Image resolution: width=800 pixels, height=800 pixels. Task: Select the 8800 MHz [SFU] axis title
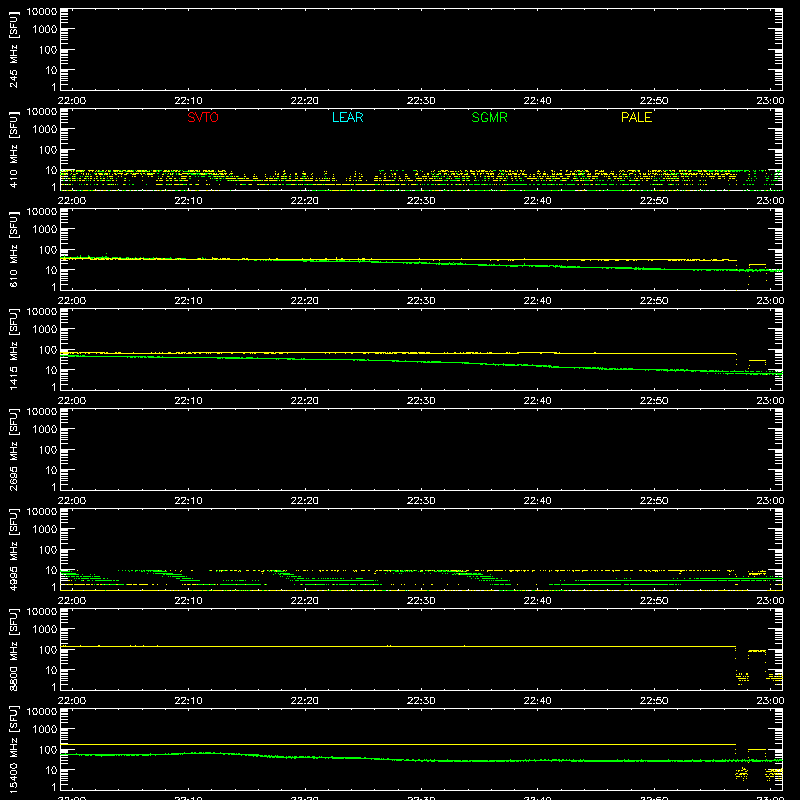13,649
